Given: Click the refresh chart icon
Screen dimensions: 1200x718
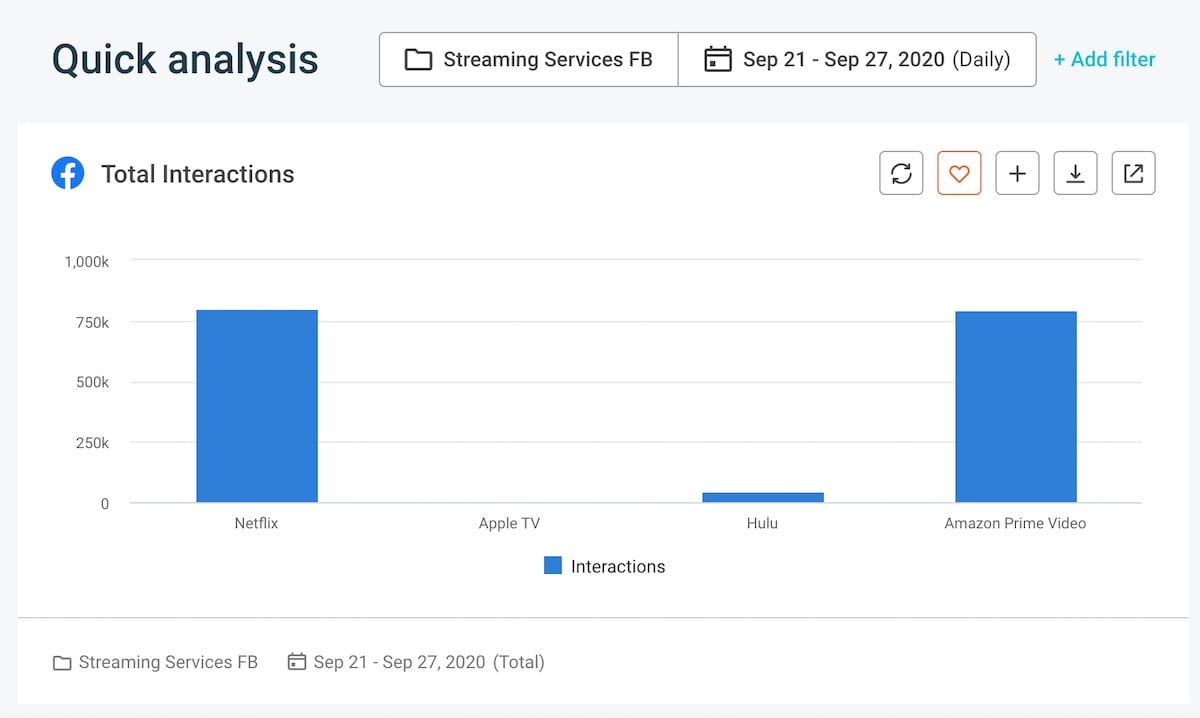Looking at the screenshot, I should point(901,173).
